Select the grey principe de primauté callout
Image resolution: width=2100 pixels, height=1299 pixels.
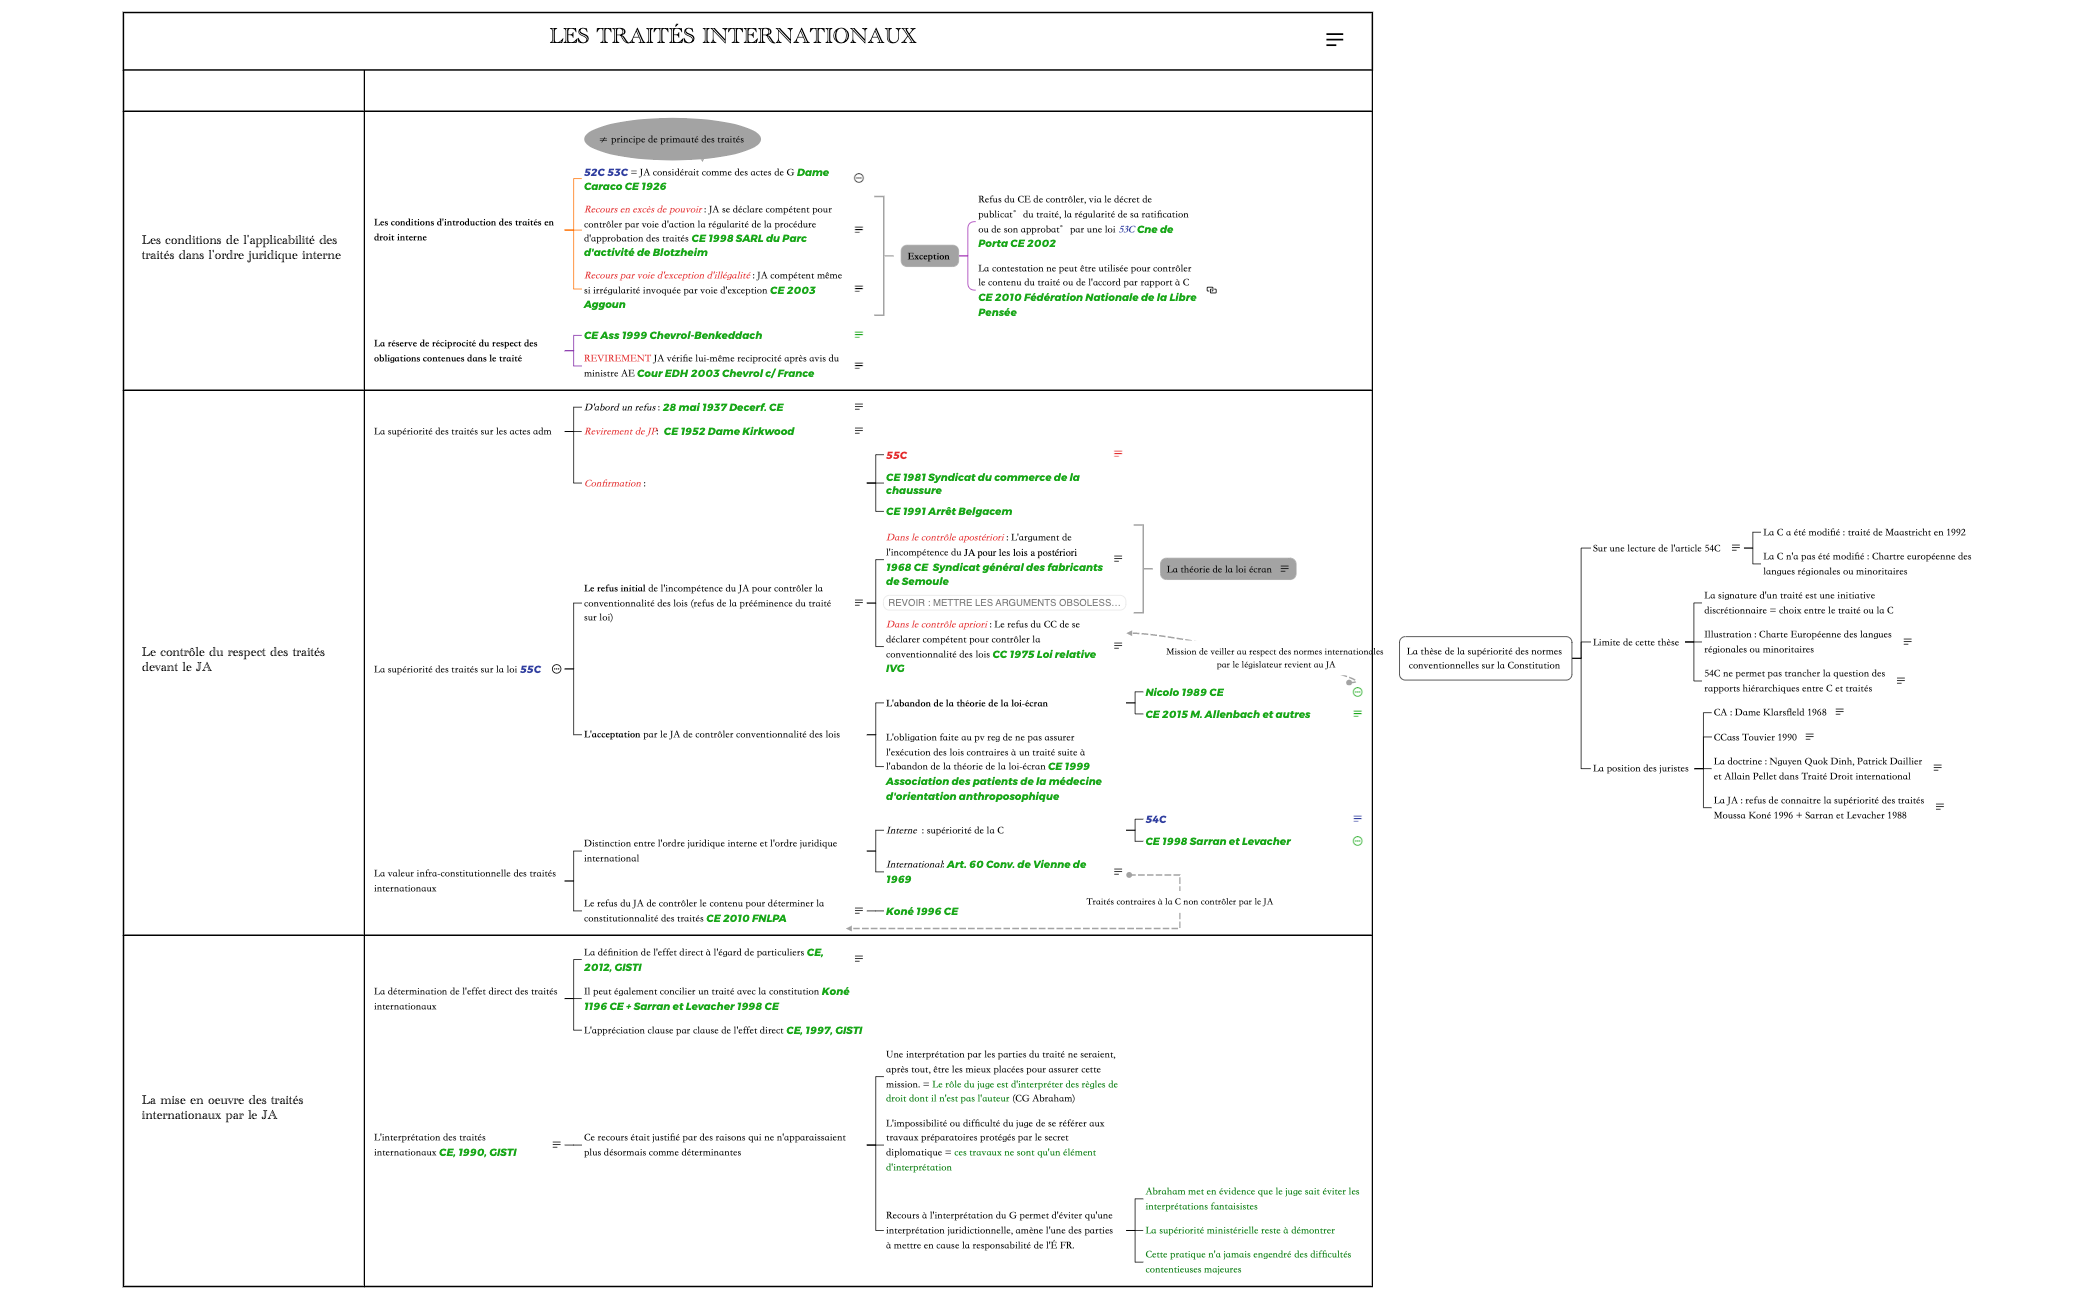(x=672, y=140)
